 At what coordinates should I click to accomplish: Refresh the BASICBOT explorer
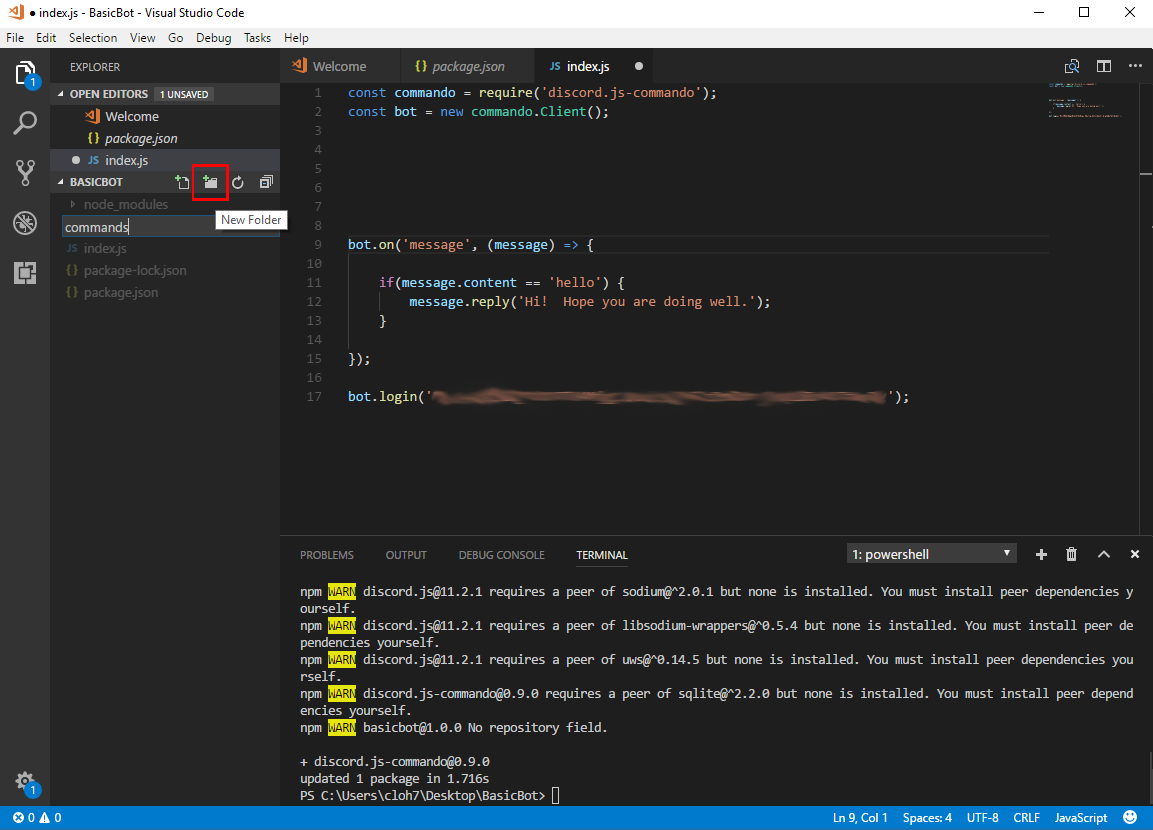pyautogui.click(x=238, y=182)
